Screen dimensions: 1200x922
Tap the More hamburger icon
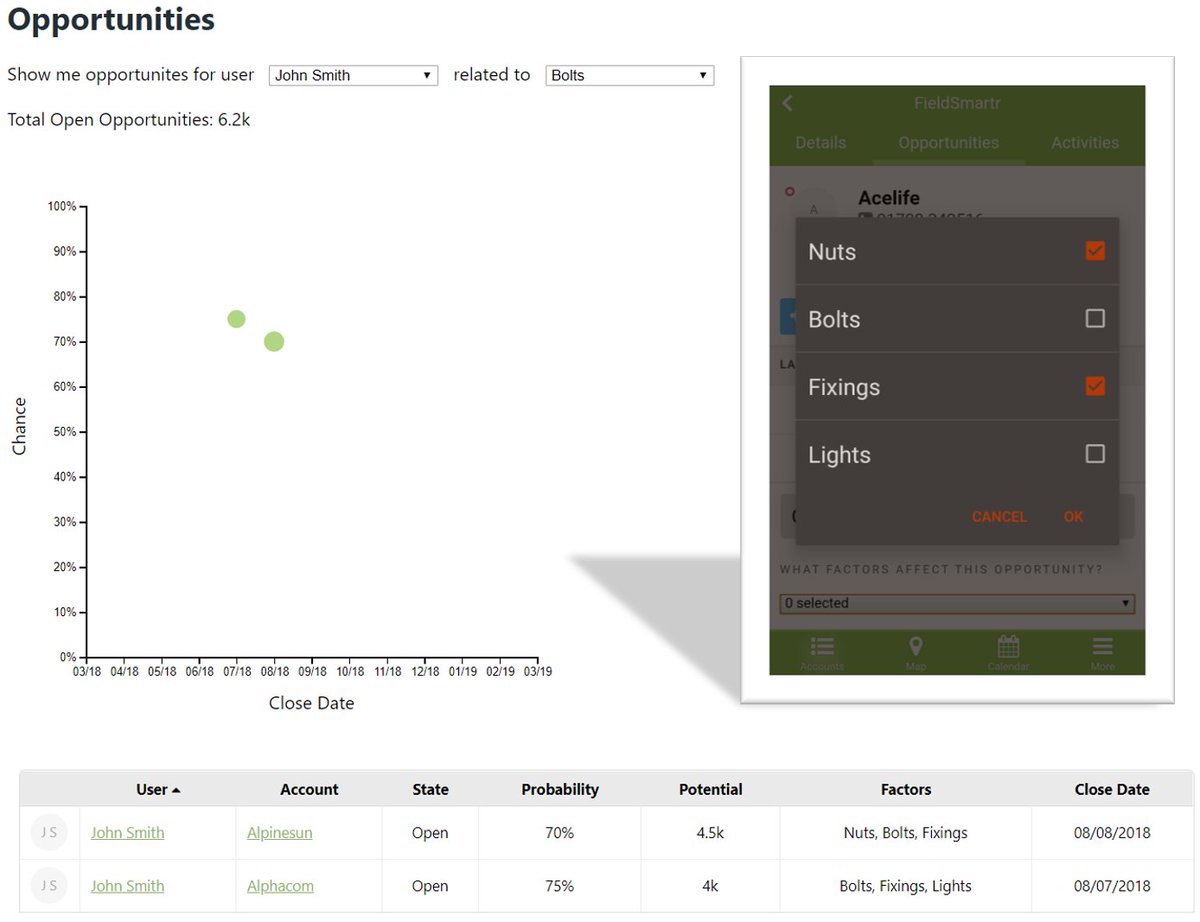click(1101, 649)
